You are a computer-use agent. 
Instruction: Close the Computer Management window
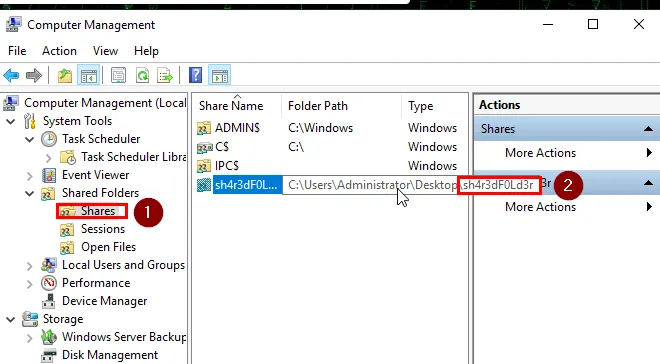tap(639, 24)
